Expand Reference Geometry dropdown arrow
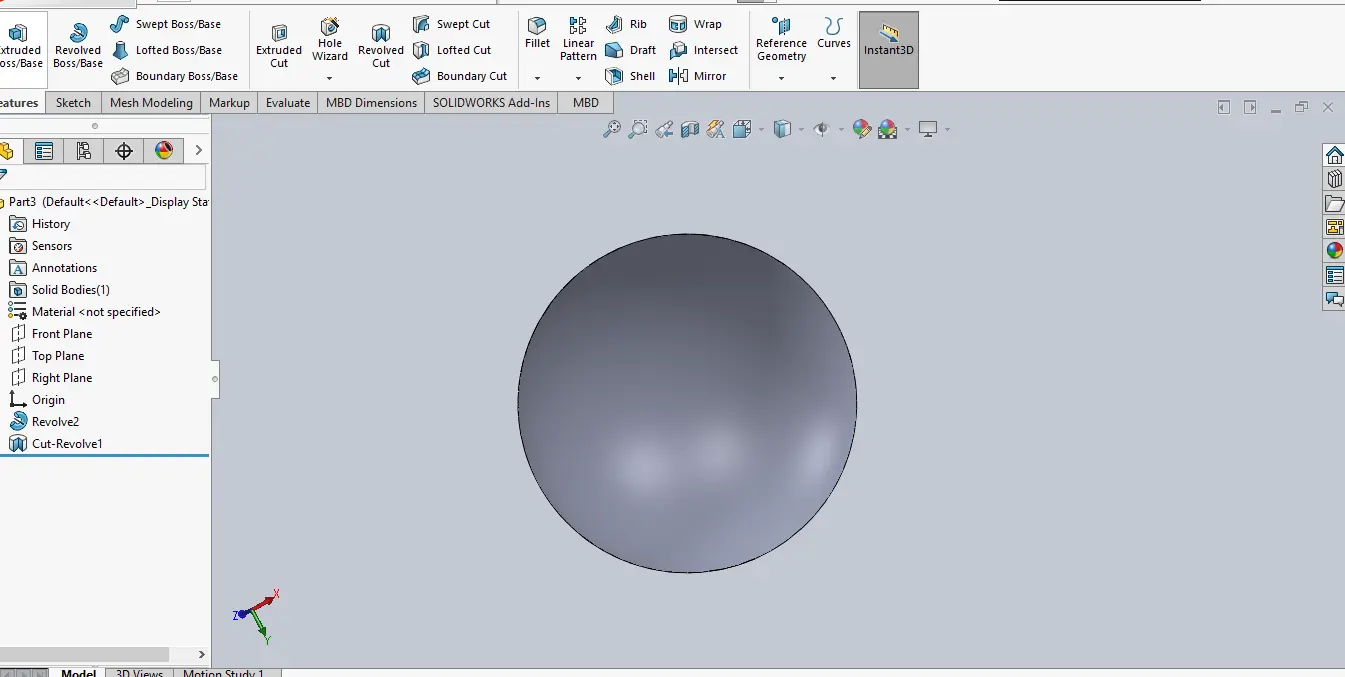1345x677 pixels. click(781, 78)
